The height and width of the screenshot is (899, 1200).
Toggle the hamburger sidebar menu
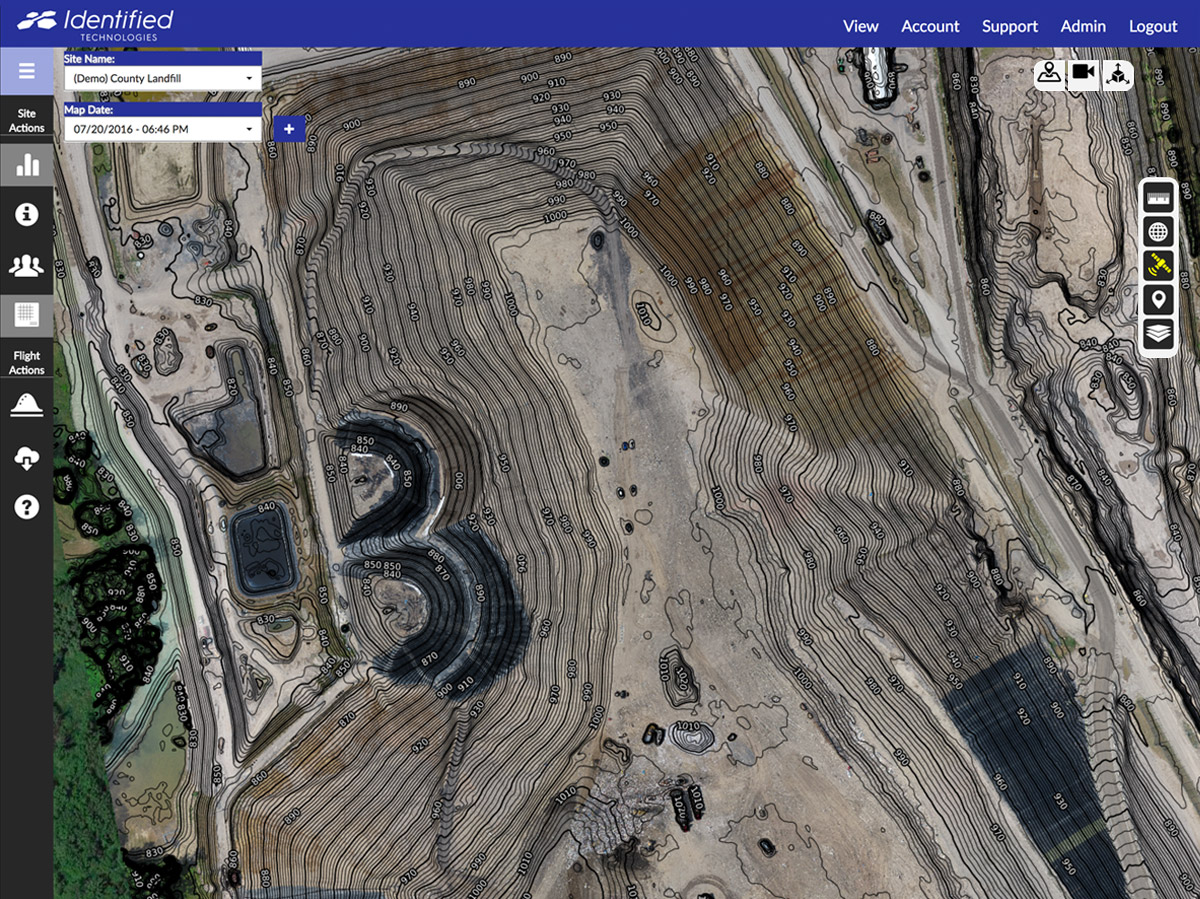click(26, 71)
